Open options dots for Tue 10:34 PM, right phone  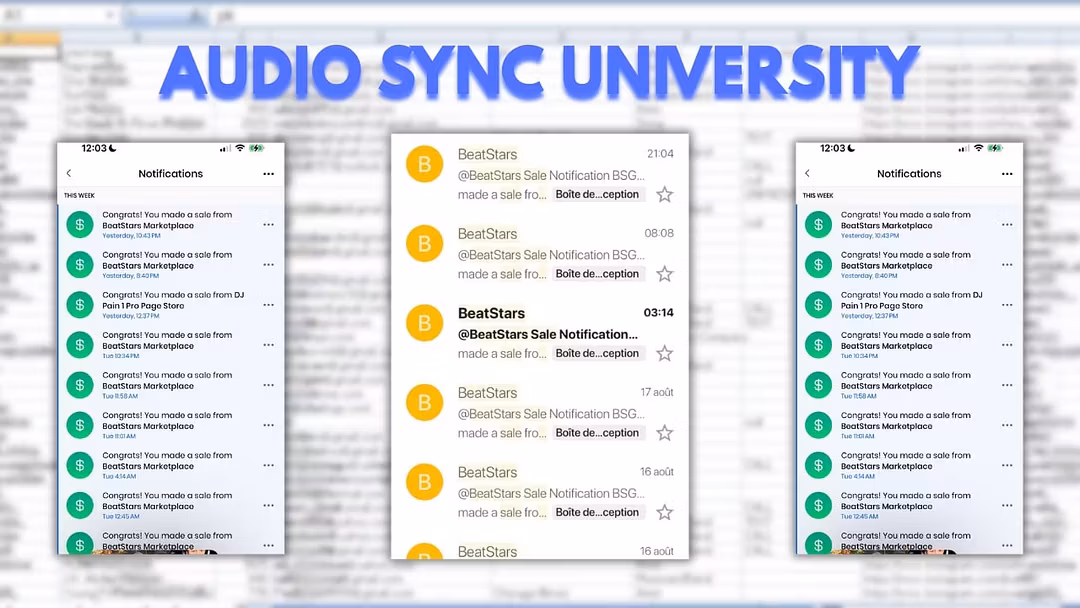click(1007, 345)
